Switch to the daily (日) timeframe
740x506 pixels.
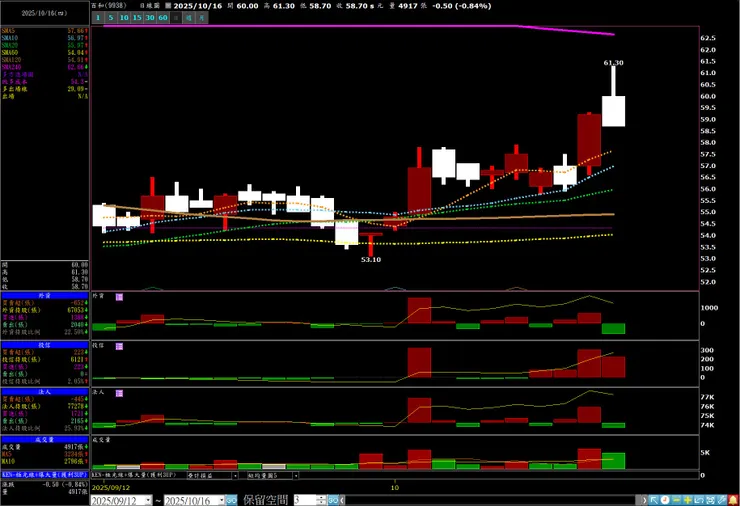tap(176, 17)
